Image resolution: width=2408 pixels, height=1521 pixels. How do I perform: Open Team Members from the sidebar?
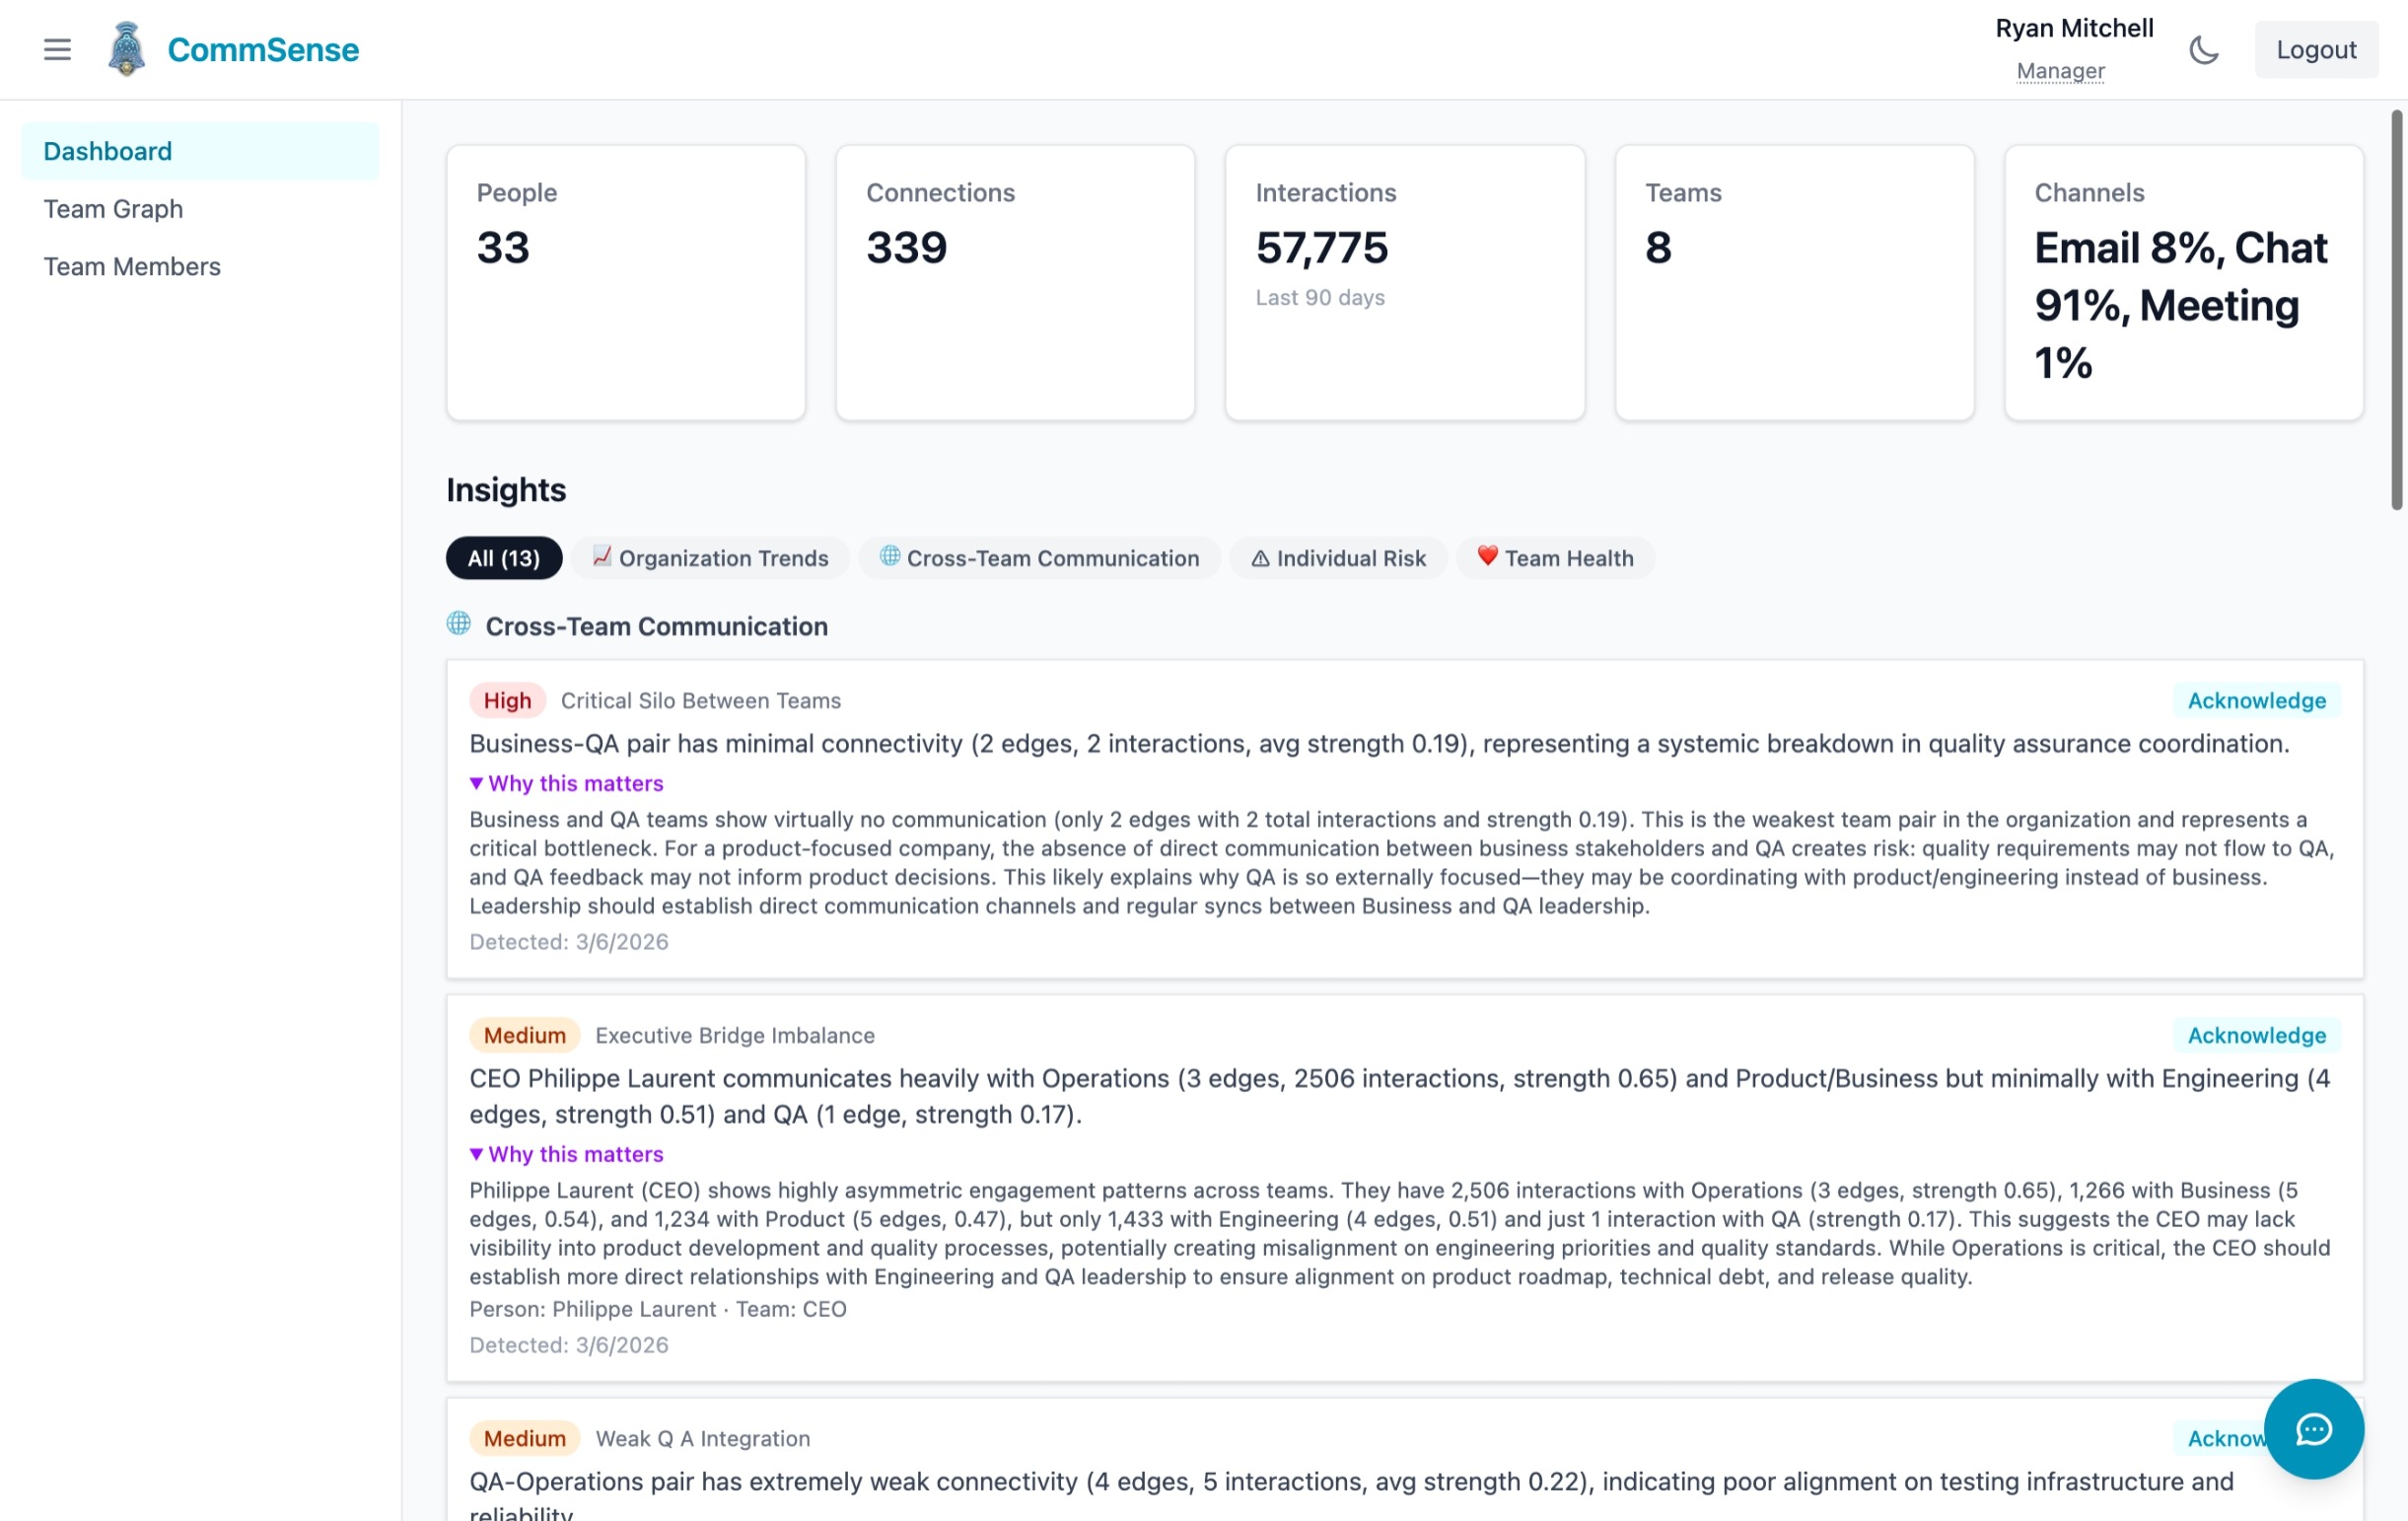tap(132, 266)
